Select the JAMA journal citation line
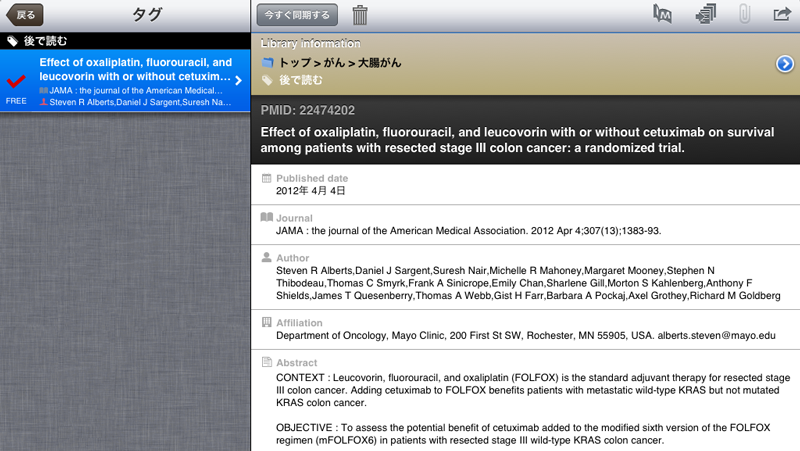This screenshot has height=451, width=800. (x=468, y=231)
